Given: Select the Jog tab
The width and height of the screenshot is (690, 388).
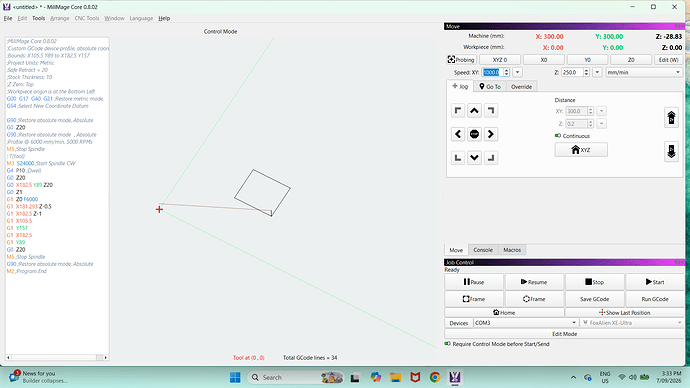Looking at the screenshot, I should [460, 86].
